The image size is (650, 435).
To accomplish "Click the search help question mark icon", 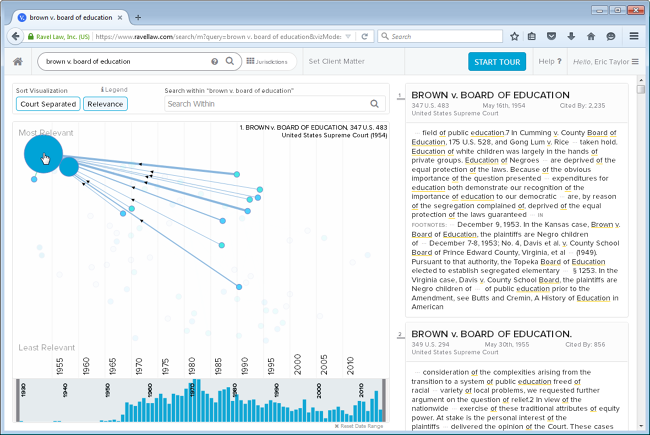I will pyautogui.click(x=214, y=61).
